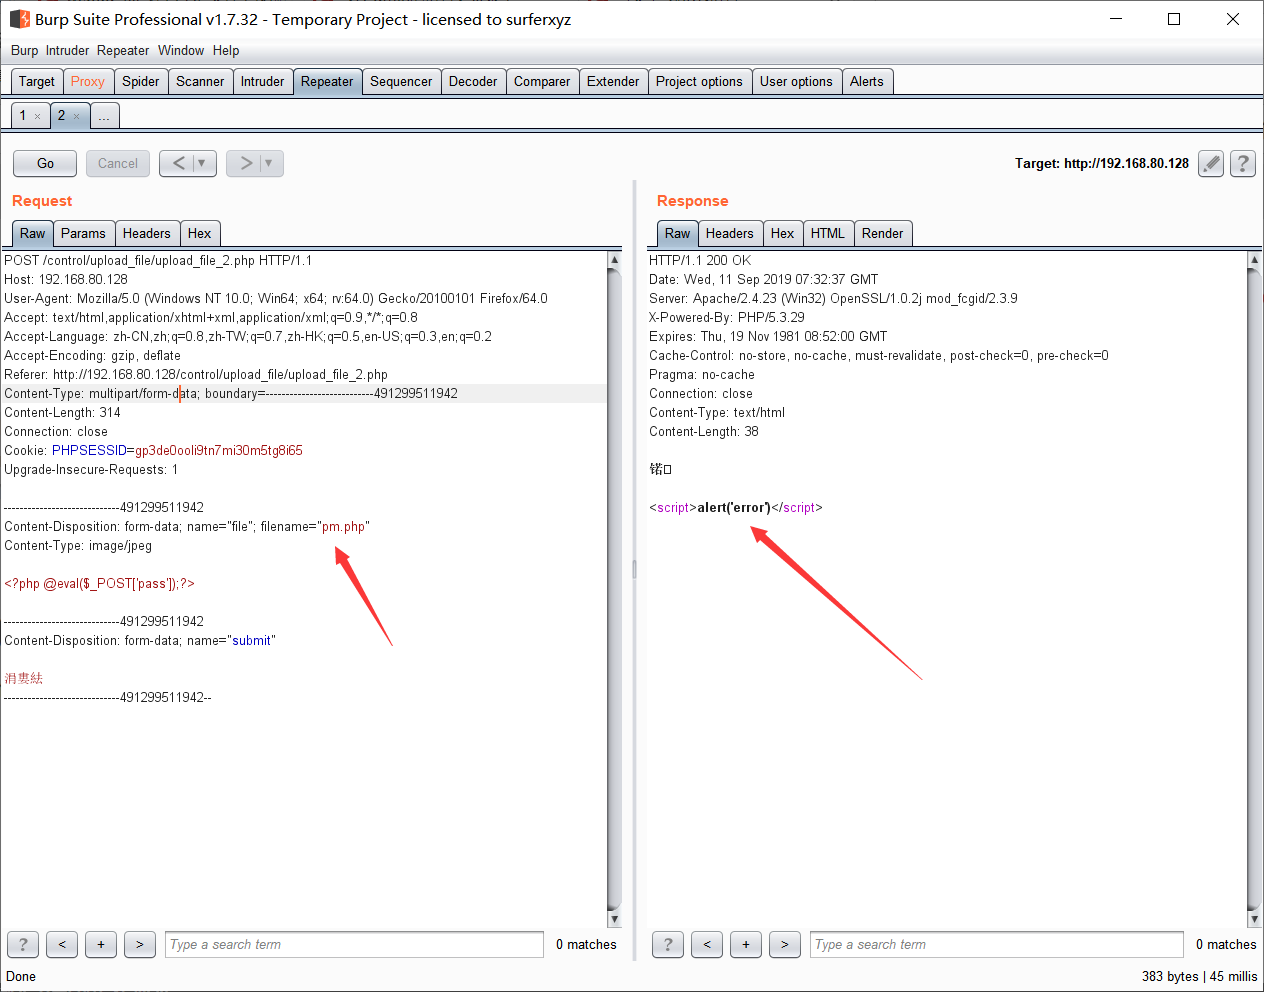Viewport: 1264px width, 992px height.
Task: Click response search next match button
Action: (x=785, y=944)
